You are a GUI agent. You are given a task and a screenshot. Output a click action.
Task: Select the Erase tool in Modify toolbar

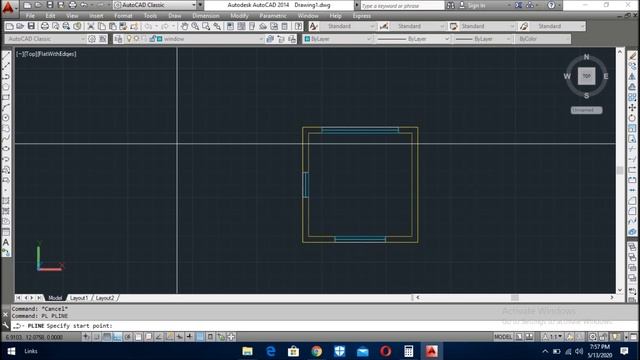[632, 56]
